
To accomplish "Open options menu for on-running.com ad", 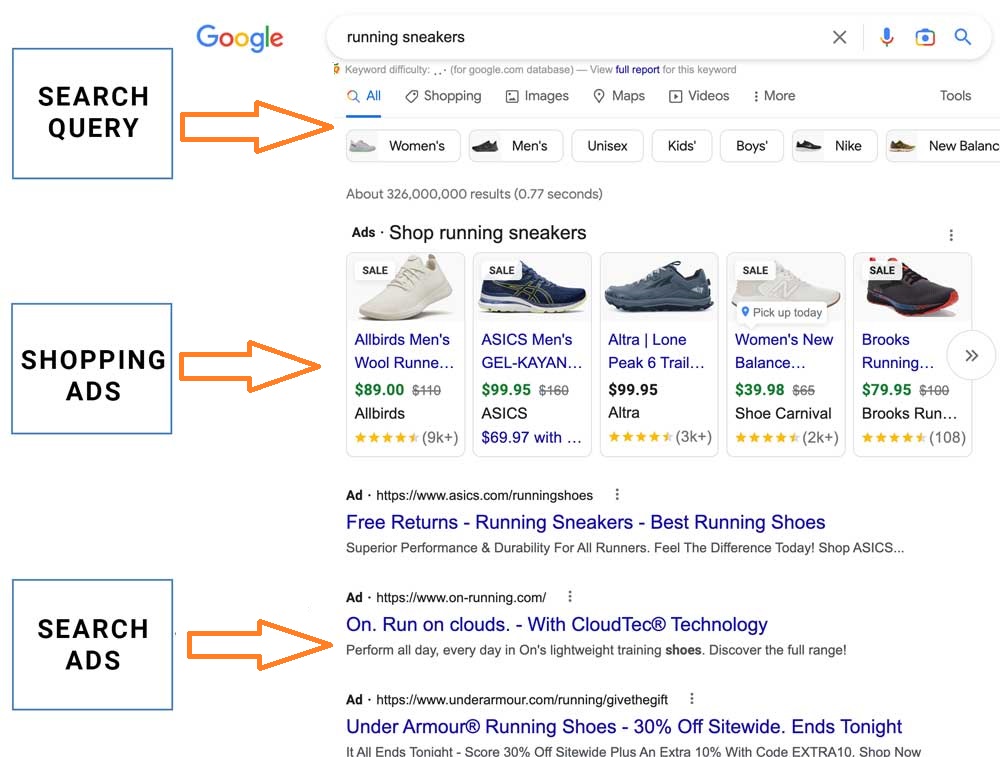I will point(570,596).
